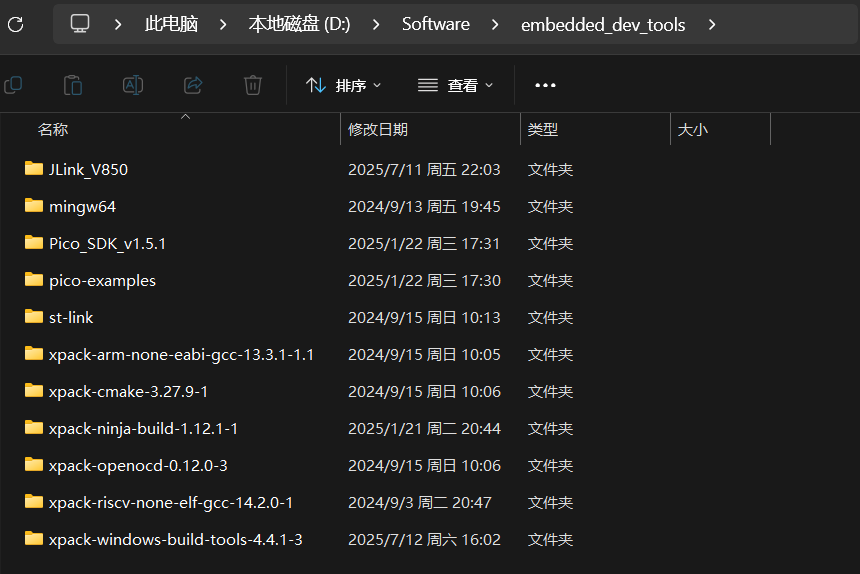Select the xpack-windows-build-tools folder icon
Viewport: 860px width, 574px height.
(x=34, y=538)
